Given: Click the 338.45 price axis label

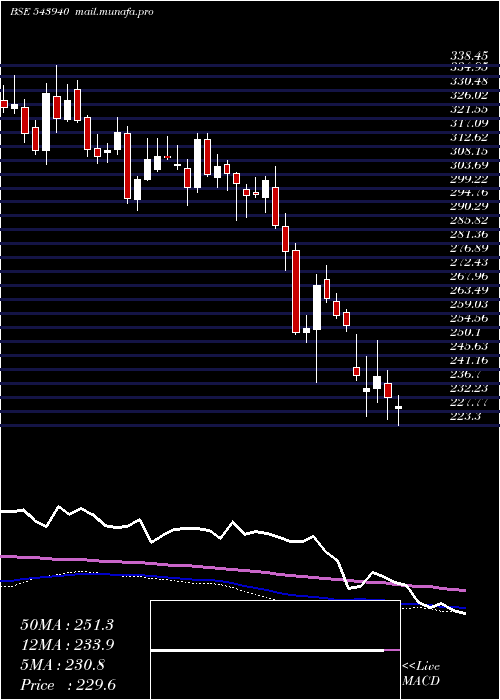Looking at the screenshot, I should coord(468,56).
